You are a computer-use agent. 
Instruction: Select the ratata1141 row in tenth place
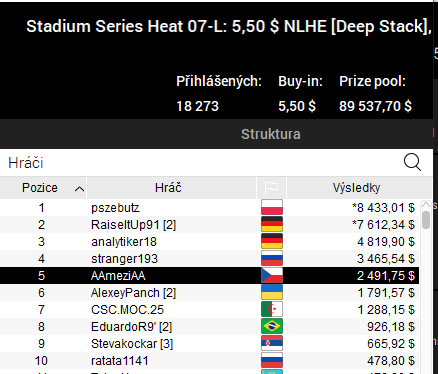click(209, 361)
